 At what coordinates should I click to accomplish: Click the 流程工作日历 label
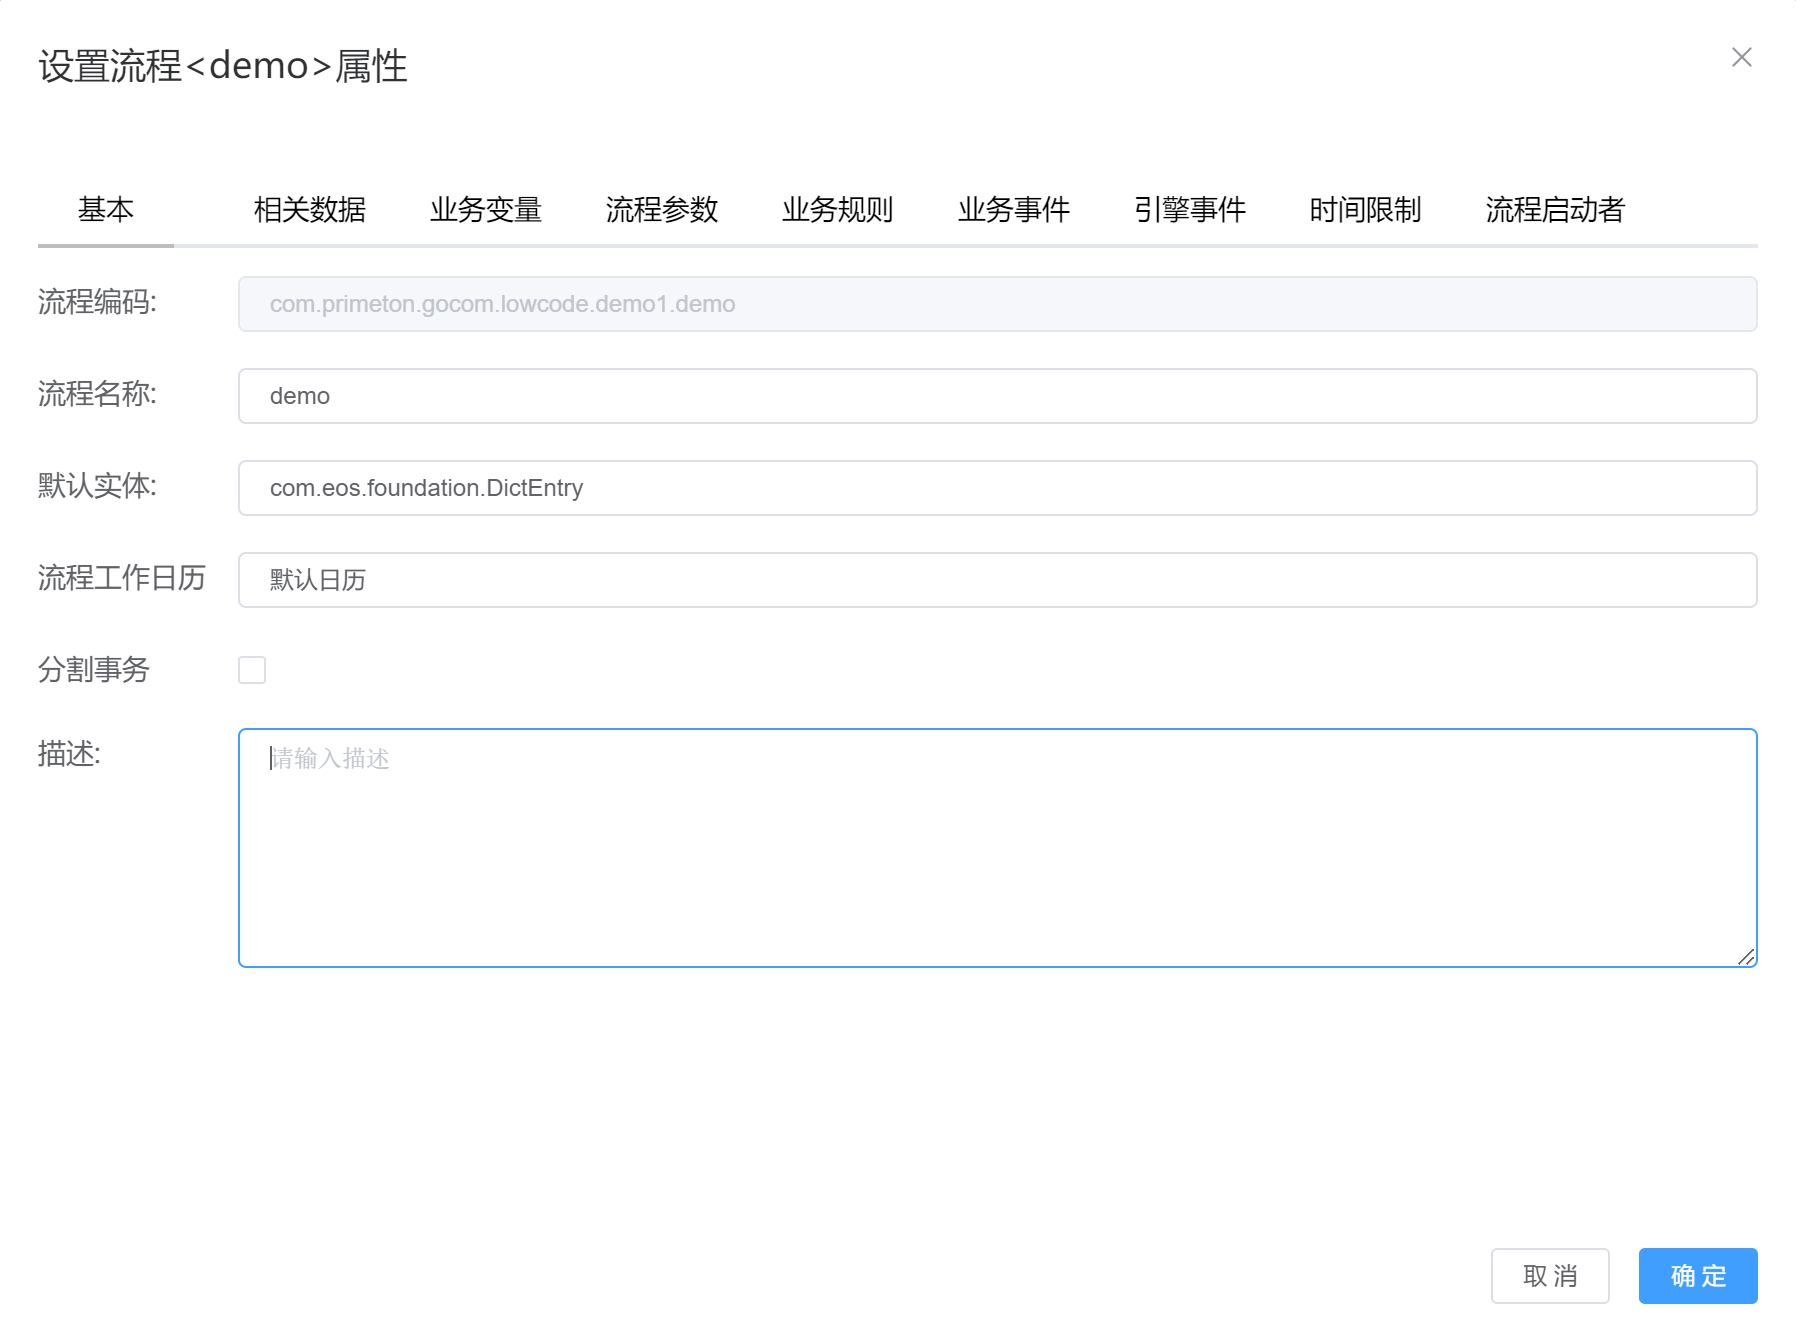click(x=122, y=578)
